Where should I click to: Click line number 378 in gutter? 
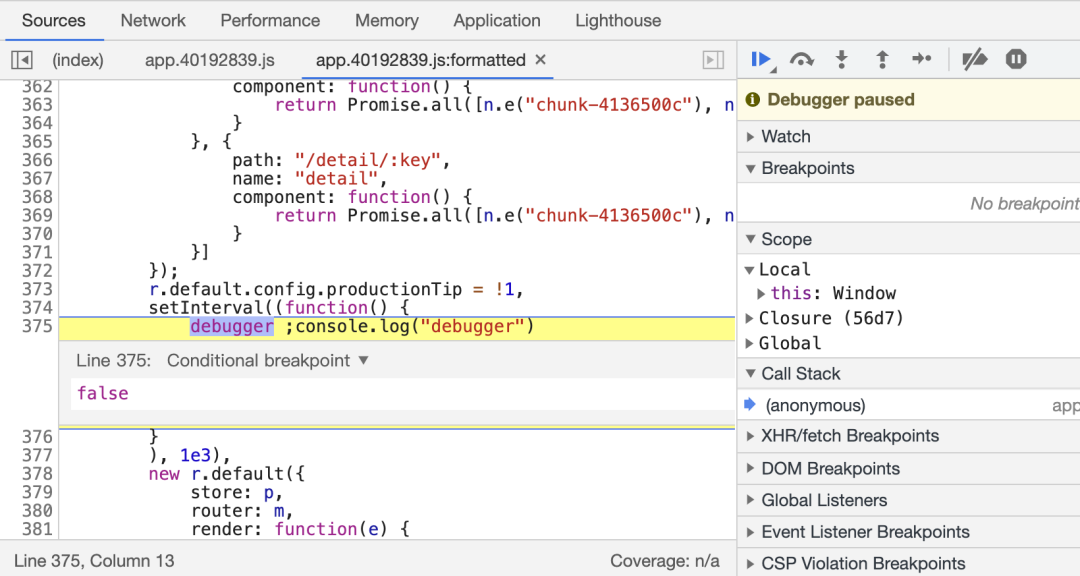37,474
